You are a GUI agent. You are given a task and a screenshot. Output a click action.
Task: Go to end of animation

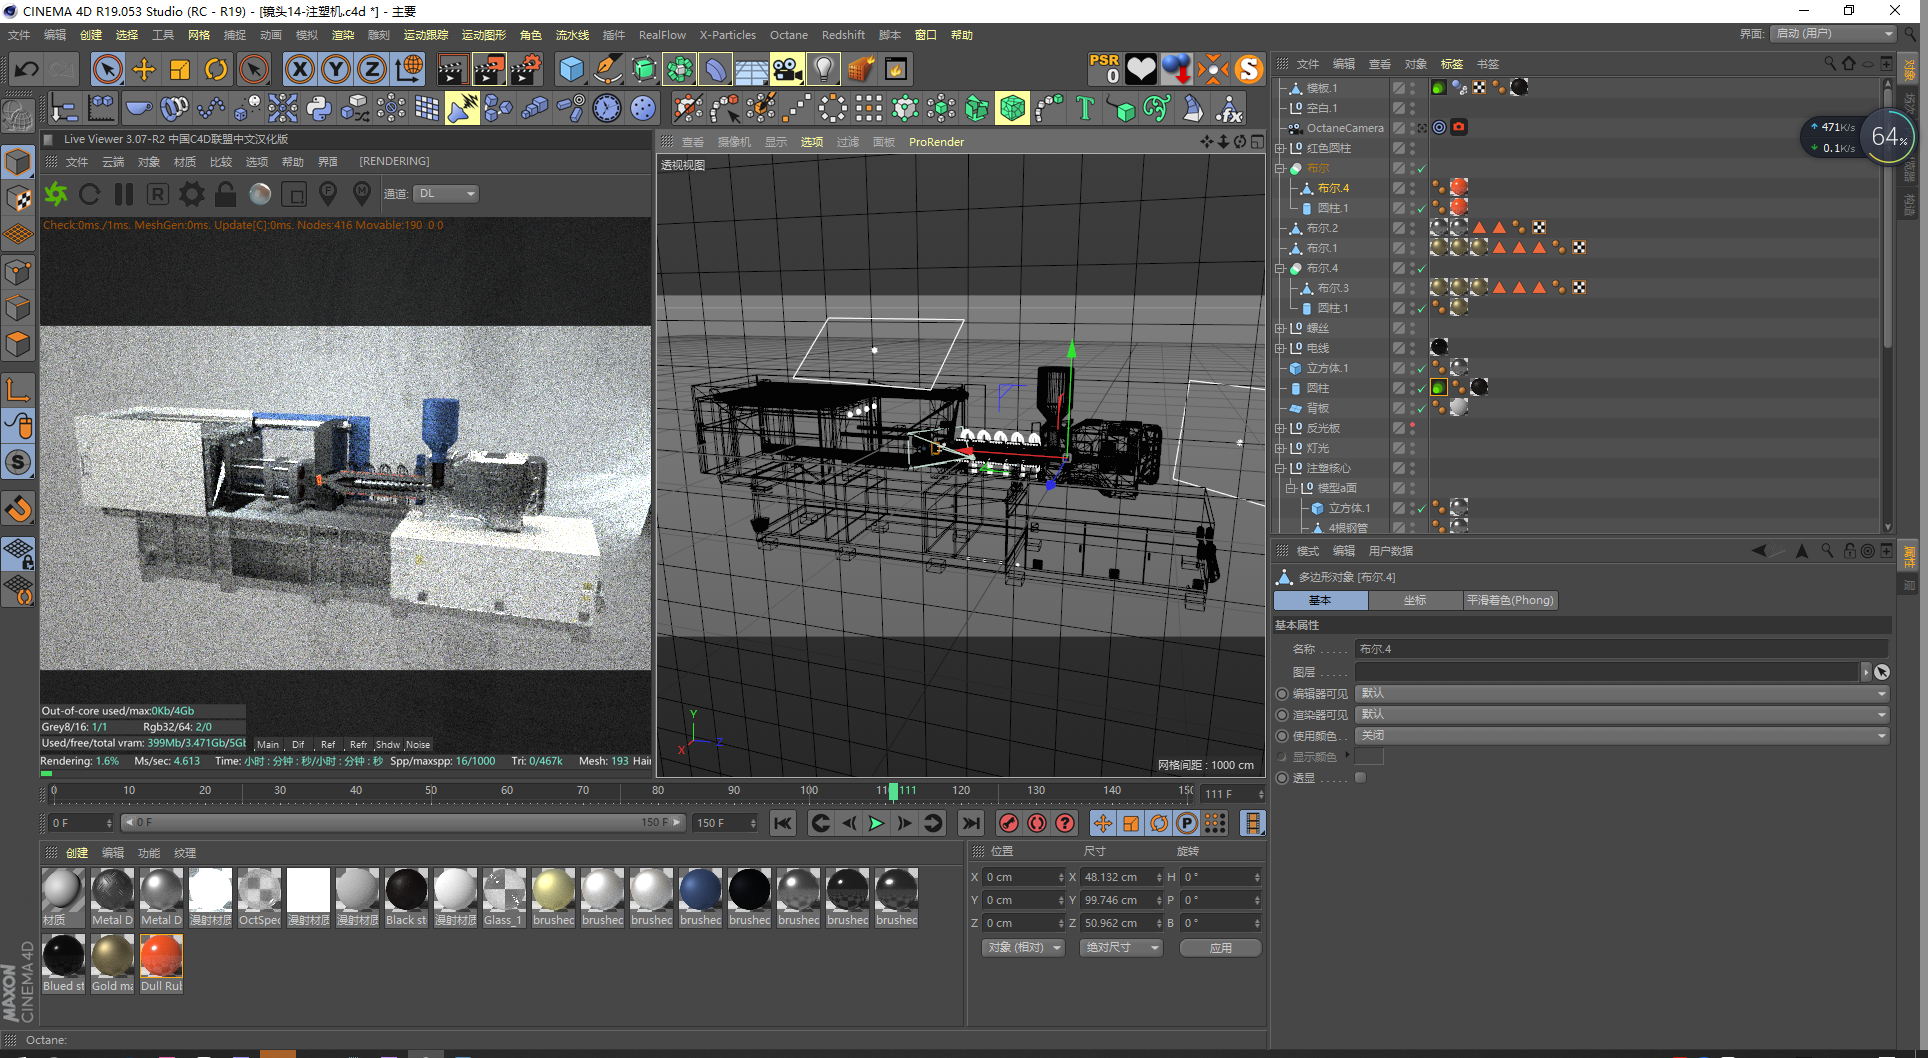[x=970, y=823]
